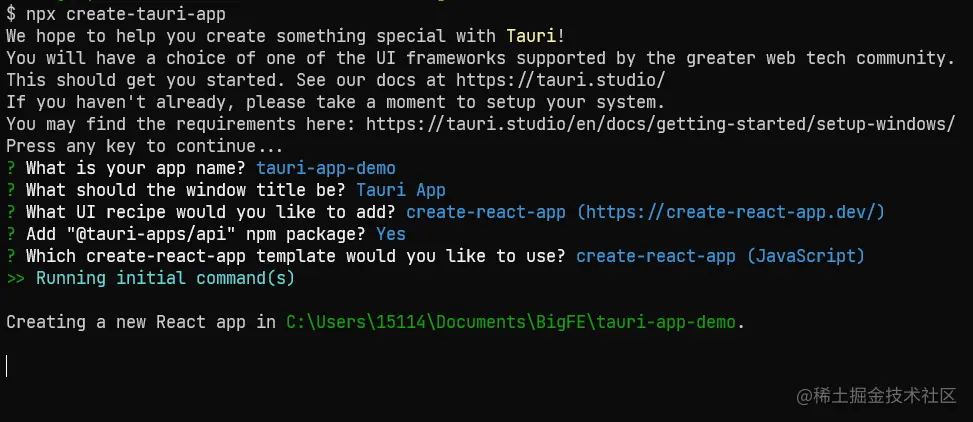Click the green tauri-app-demo folder path
This screenshot has width=973, height=422.
tap(510, 322)
